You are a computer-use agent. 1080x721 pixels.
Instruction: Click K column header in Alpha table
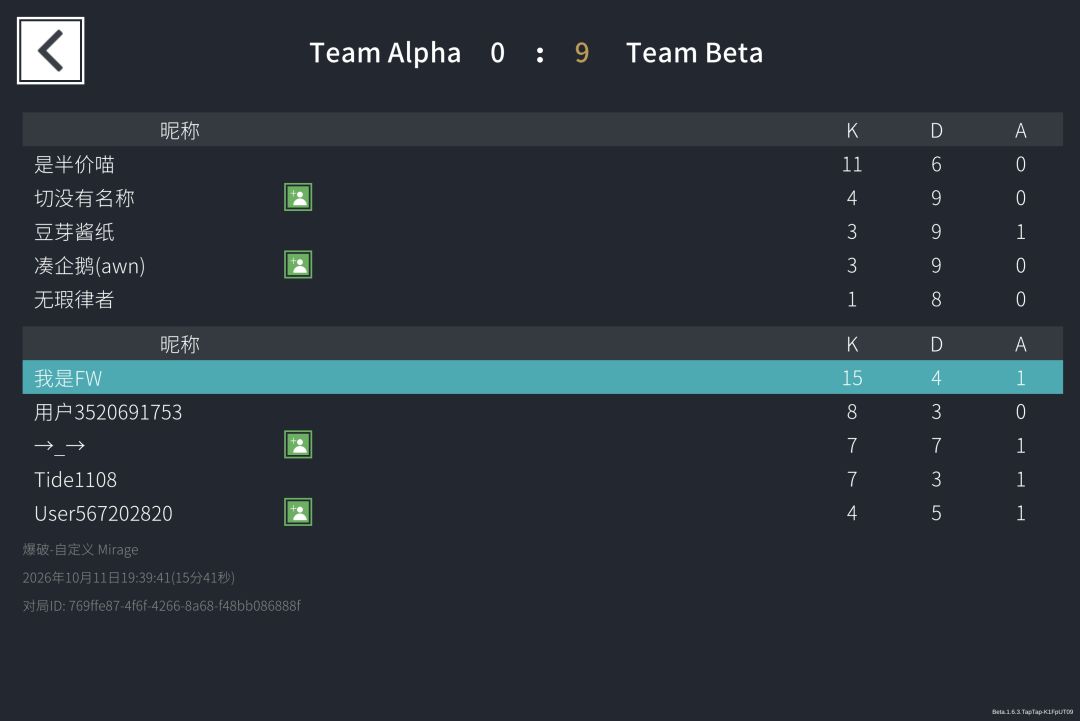click(852, 130)
